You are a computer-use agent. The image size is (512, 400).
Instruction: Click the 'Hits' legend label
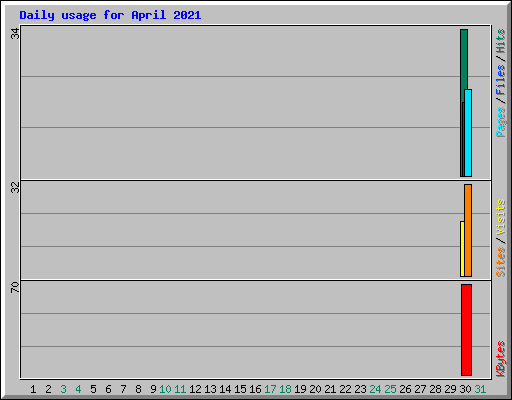click(500, 41)
